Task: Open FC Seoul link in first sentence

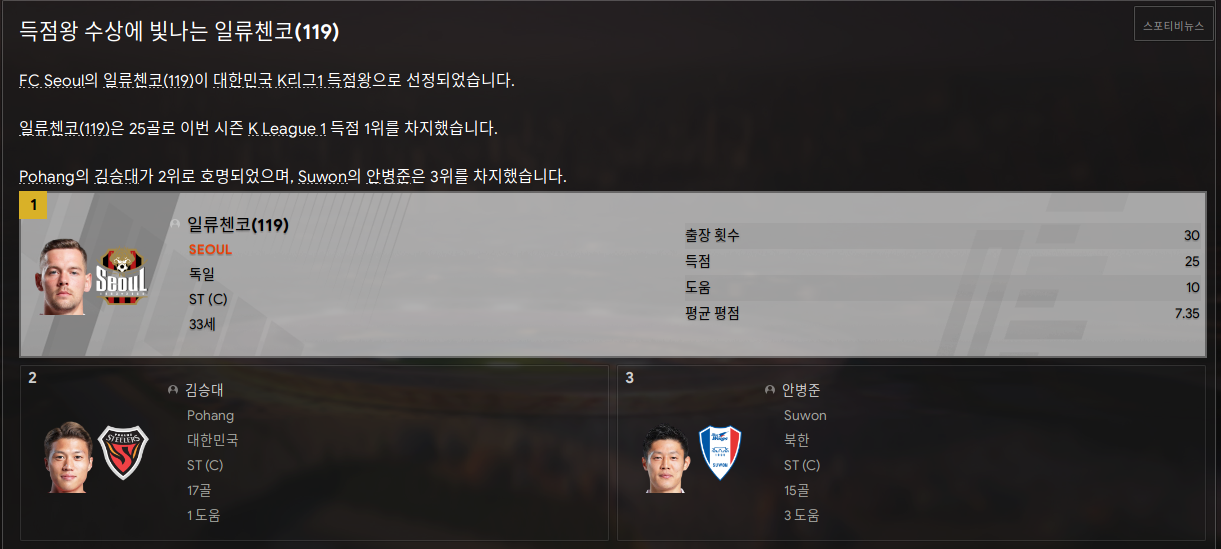Action: [52, 80]
